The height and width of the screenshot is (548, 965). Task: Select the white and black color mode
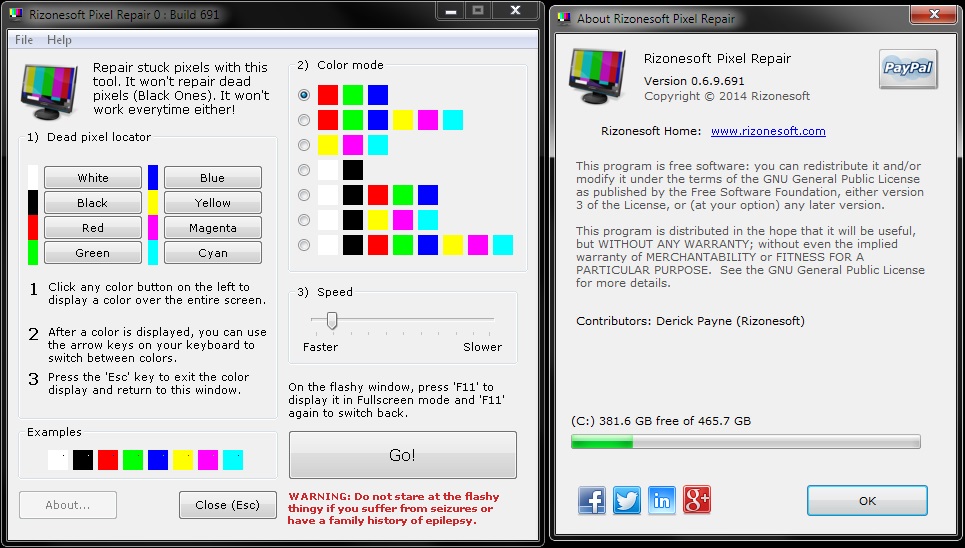pos(304,170)
